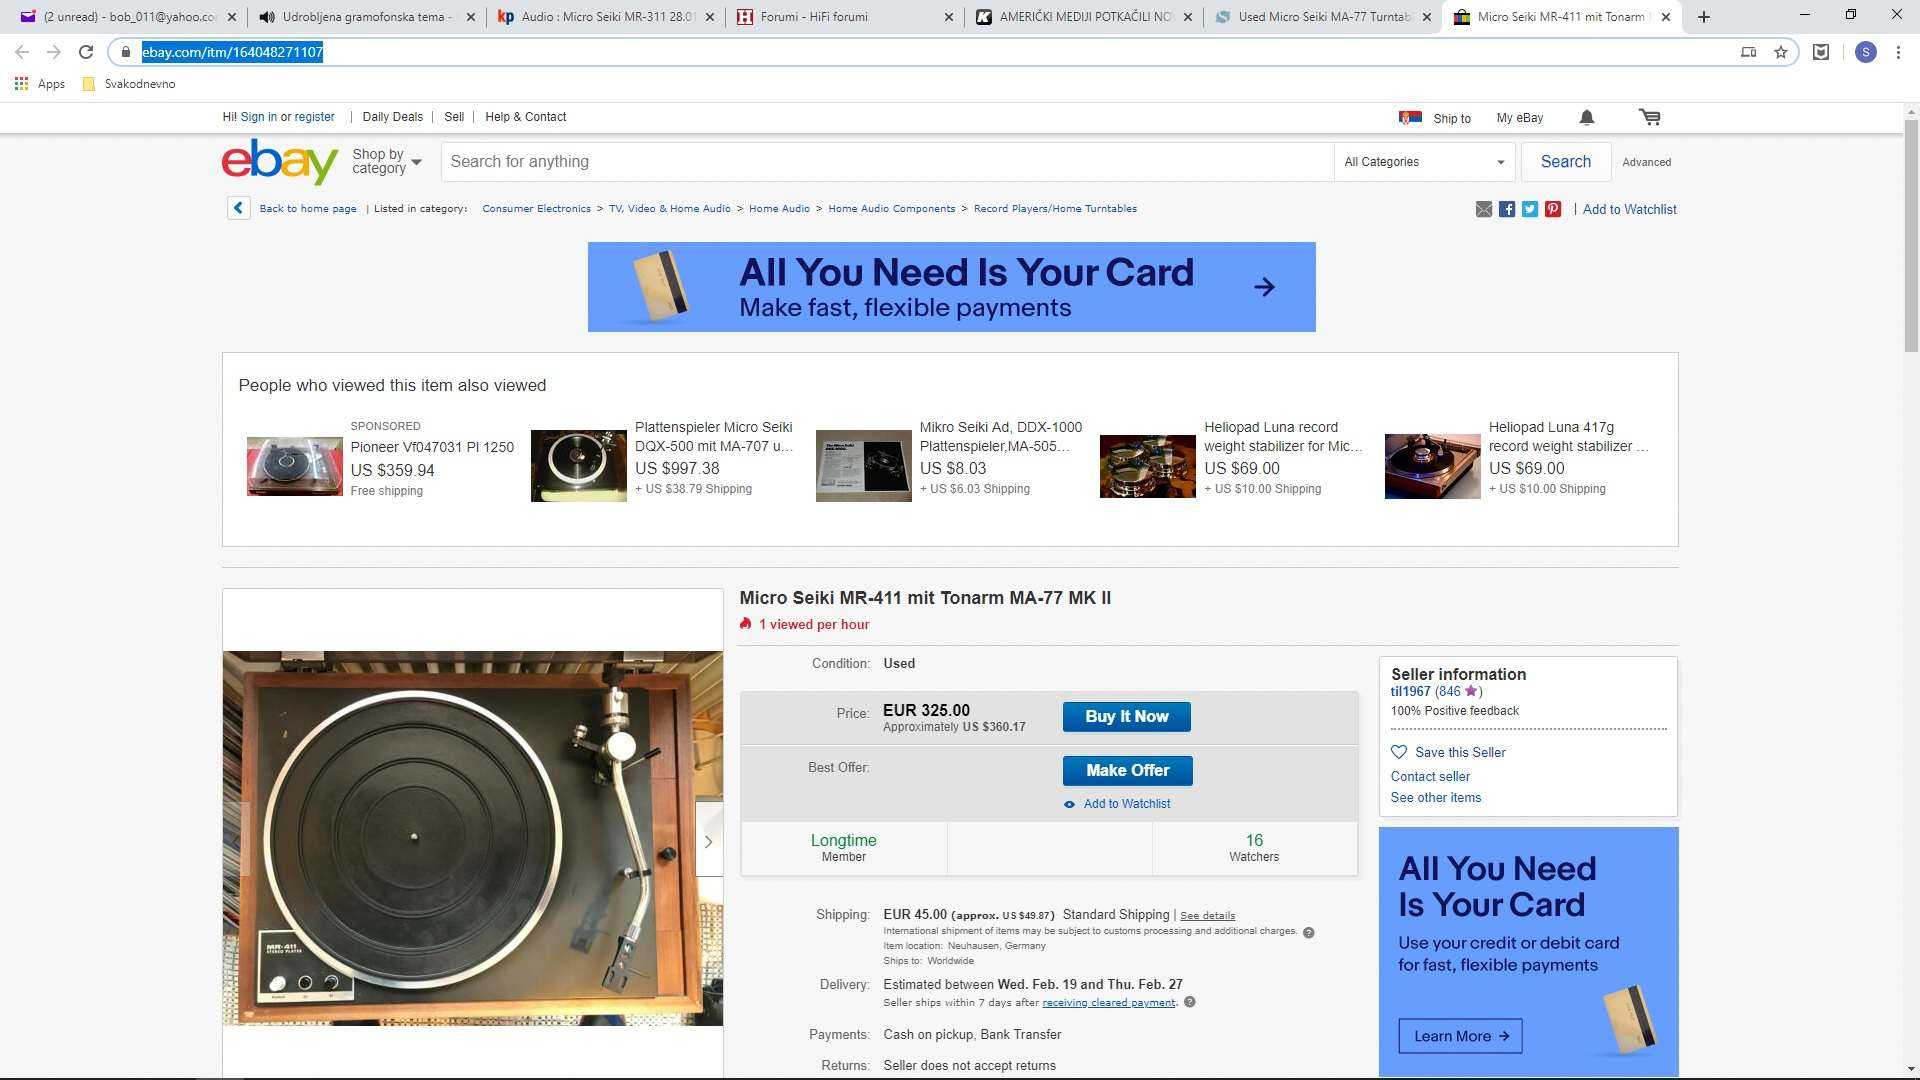Open shipping See details link
1920x1080 pixels.
1207,915
